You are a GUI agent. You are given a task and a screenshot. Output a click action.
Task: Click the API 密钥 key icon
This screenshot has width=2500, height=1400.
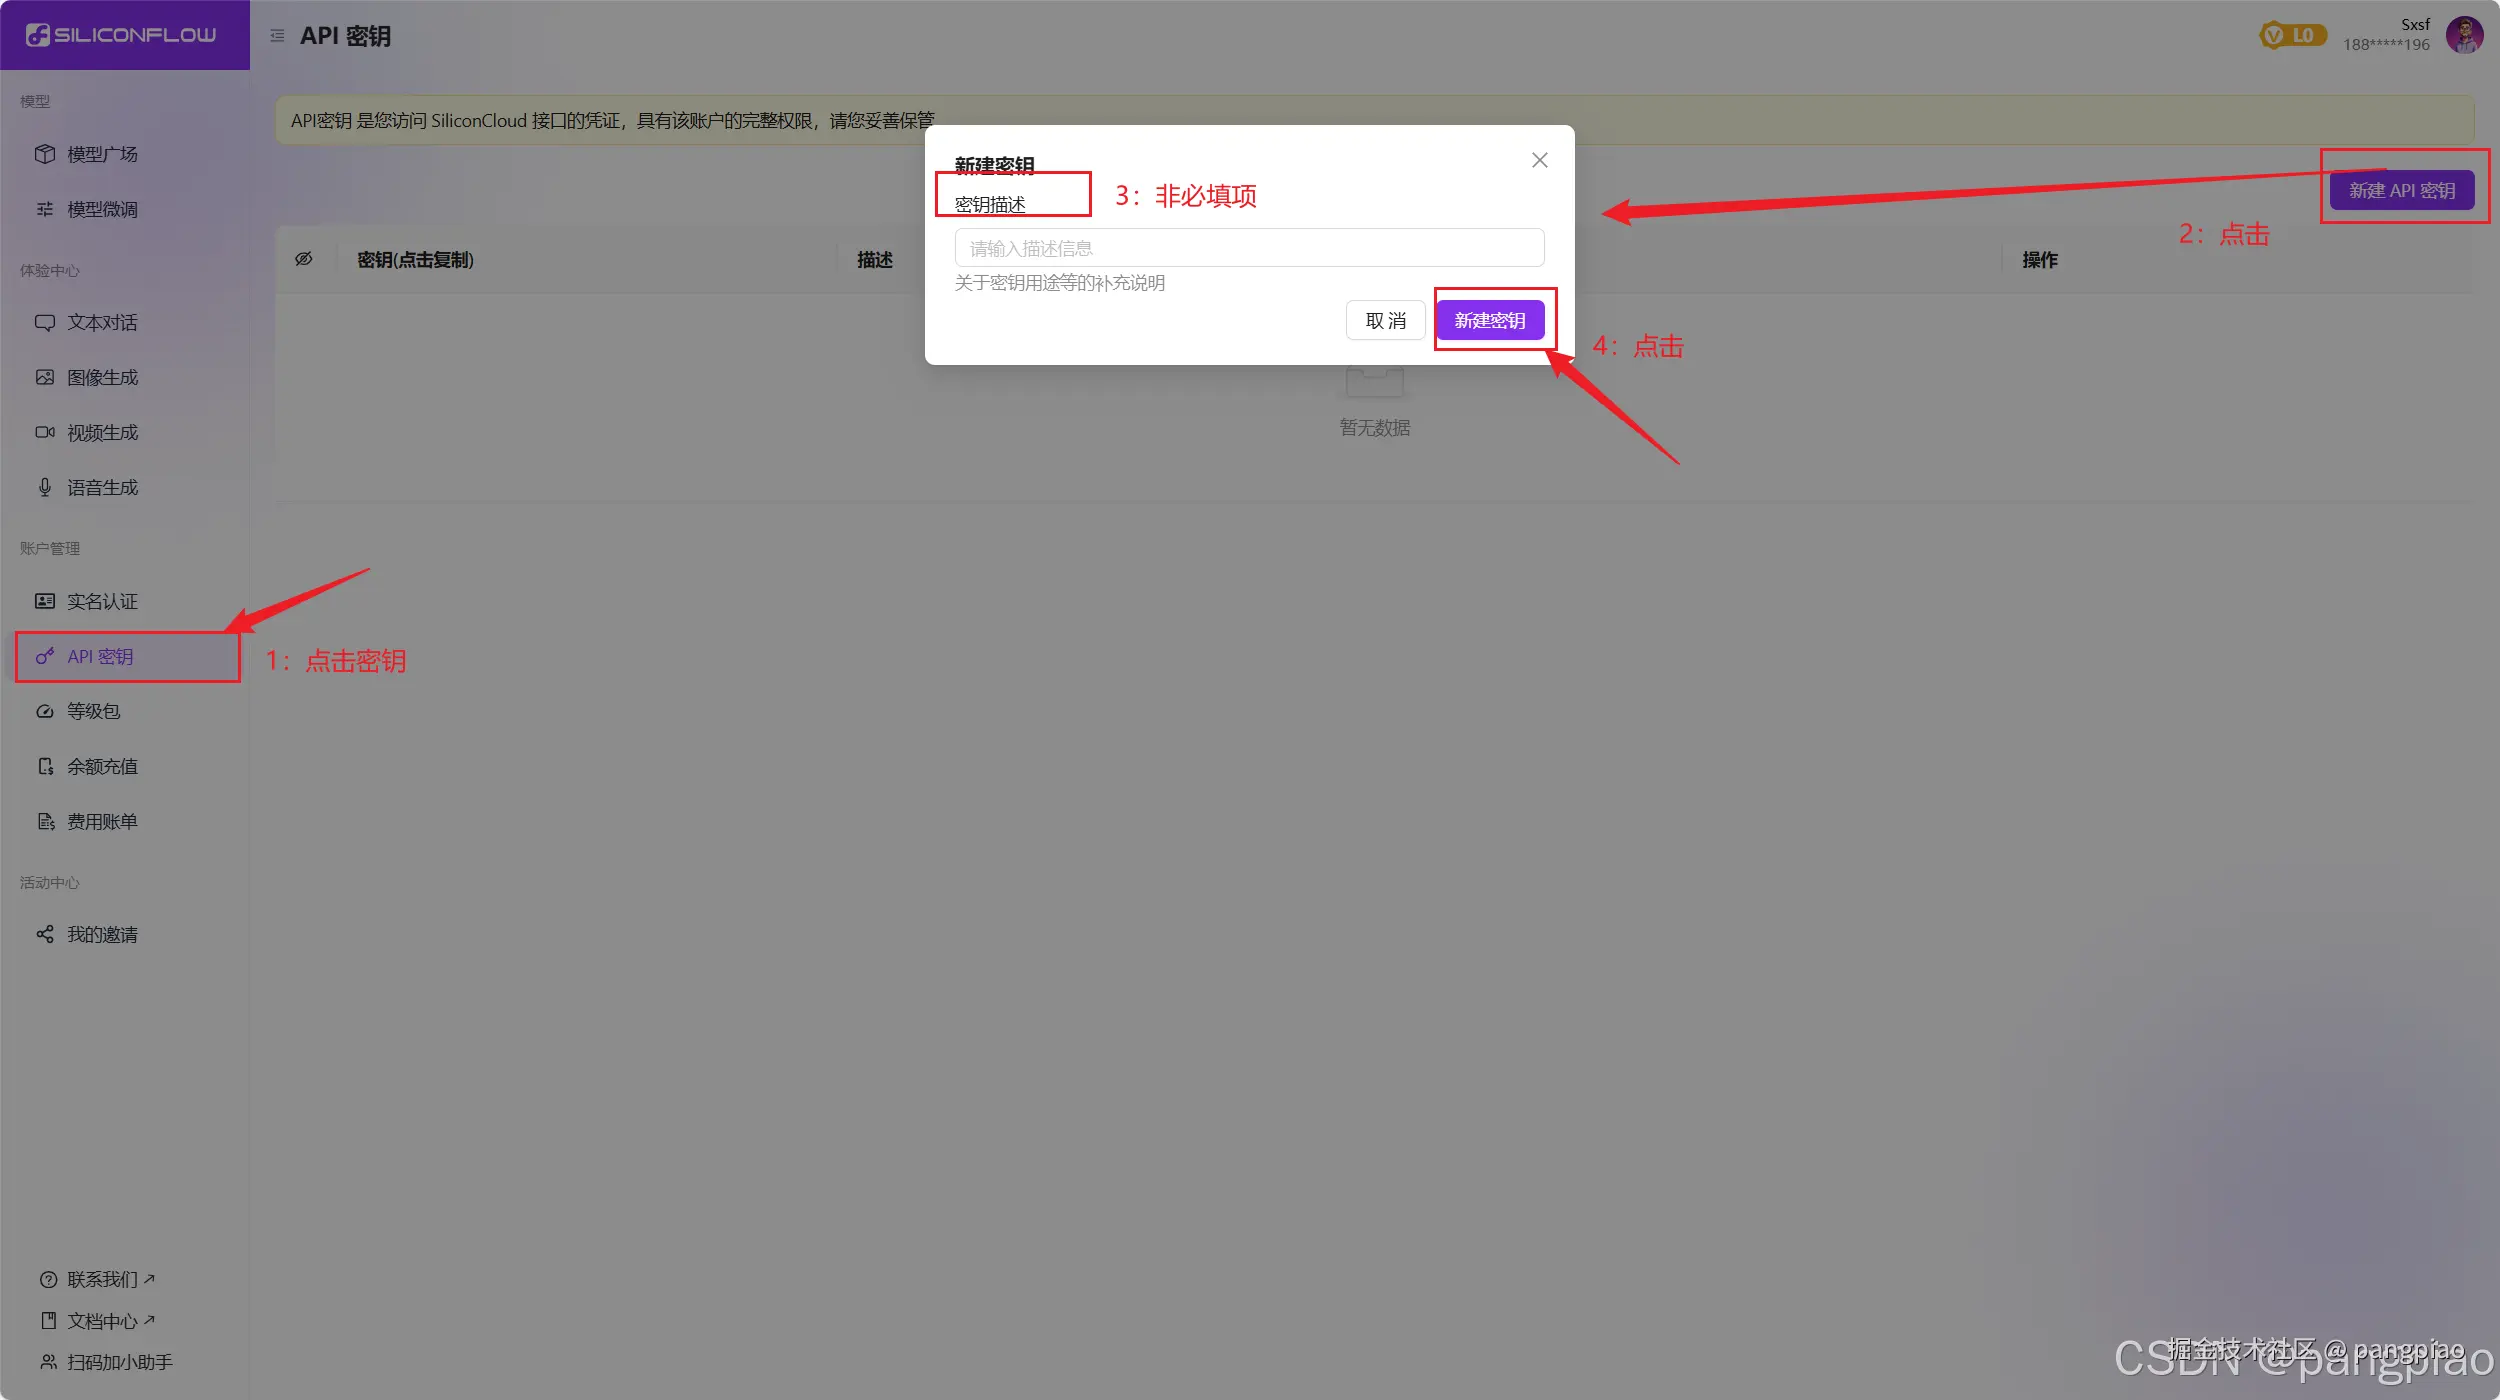click(45, 656)
